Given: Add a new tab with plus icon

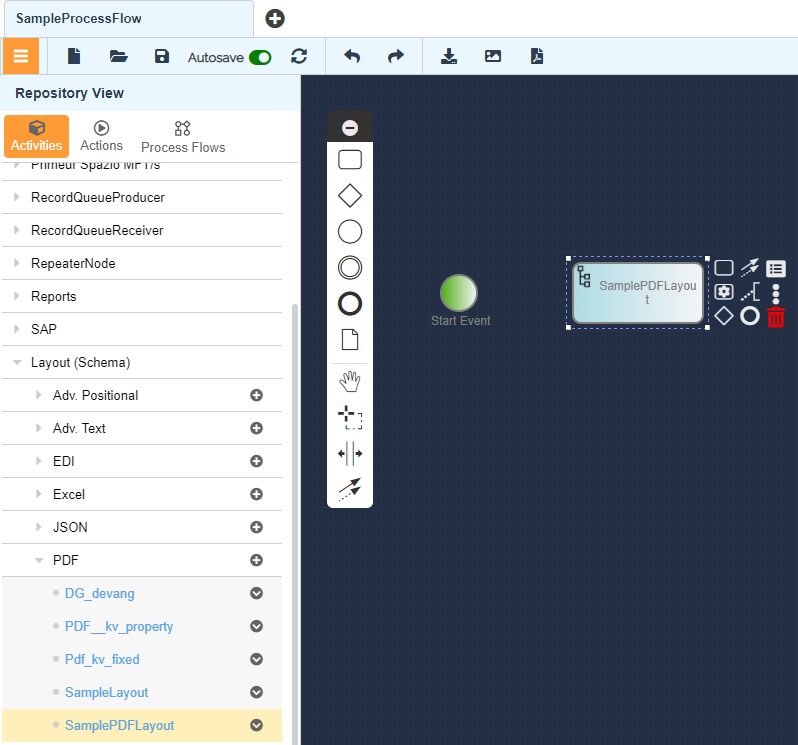Looking at the screenshot, I should tap(275, 19).
